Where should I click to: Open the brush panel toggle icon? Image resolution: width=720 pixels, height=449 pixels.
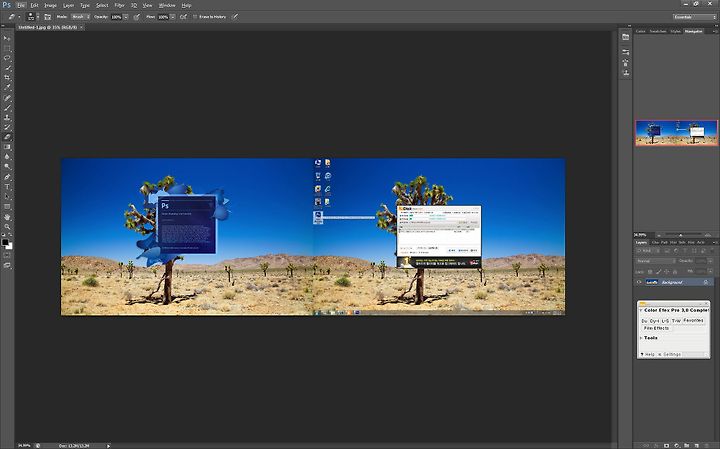pos(47,17)
